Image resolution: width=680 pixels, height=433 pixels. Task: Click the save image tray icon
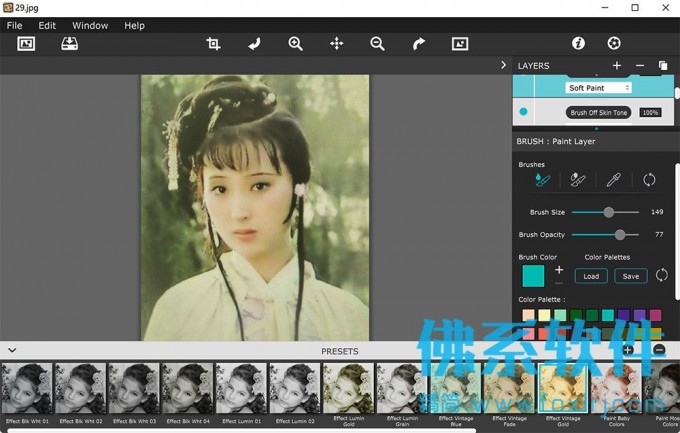pos(69,44)
